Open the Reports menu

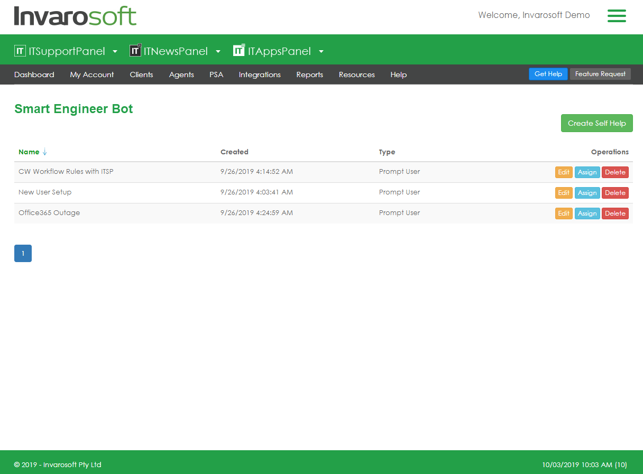309,75
